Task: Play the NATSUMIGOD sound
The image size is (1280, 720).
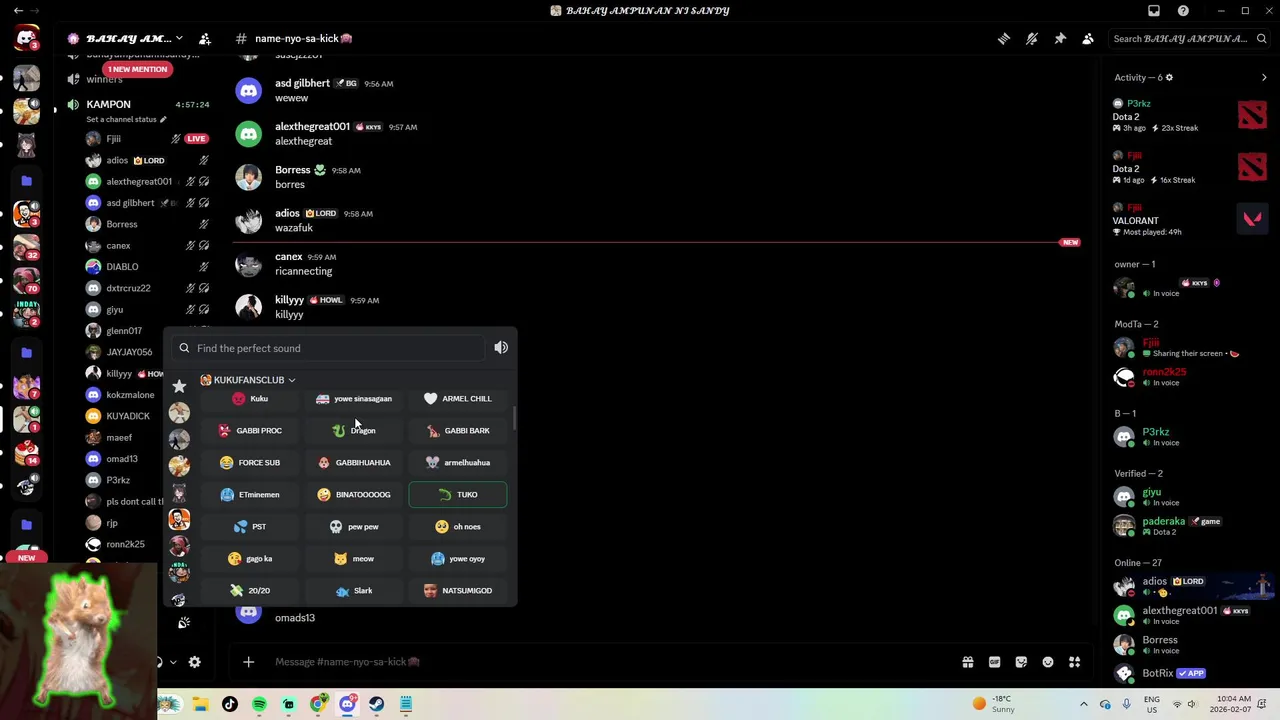Action: click(458, 590)
